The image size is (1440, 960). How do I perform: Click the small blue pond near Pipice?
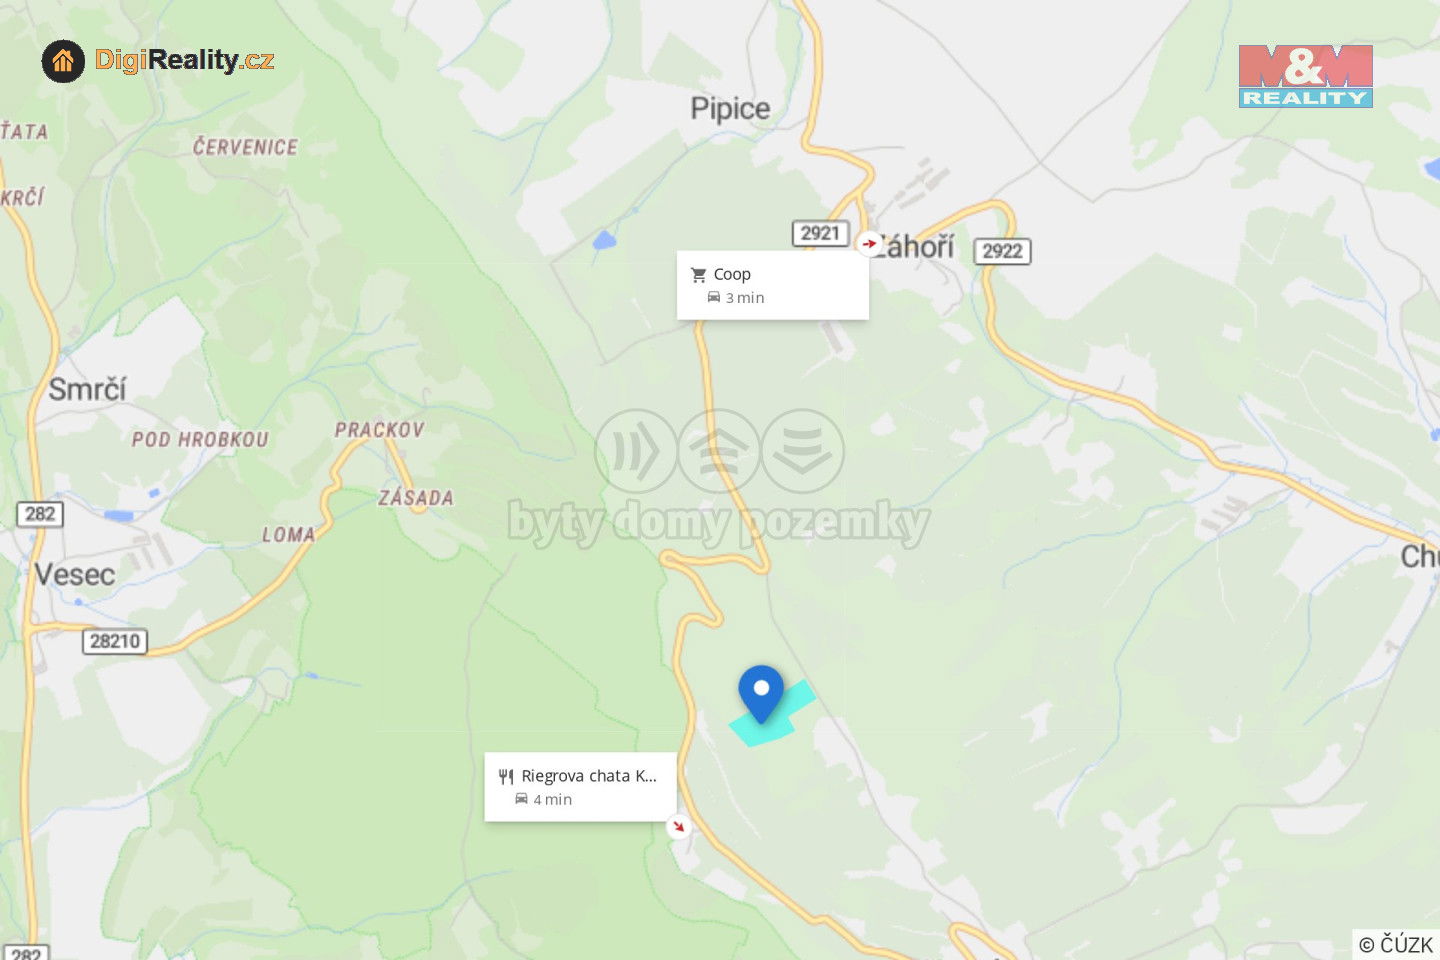604,240
